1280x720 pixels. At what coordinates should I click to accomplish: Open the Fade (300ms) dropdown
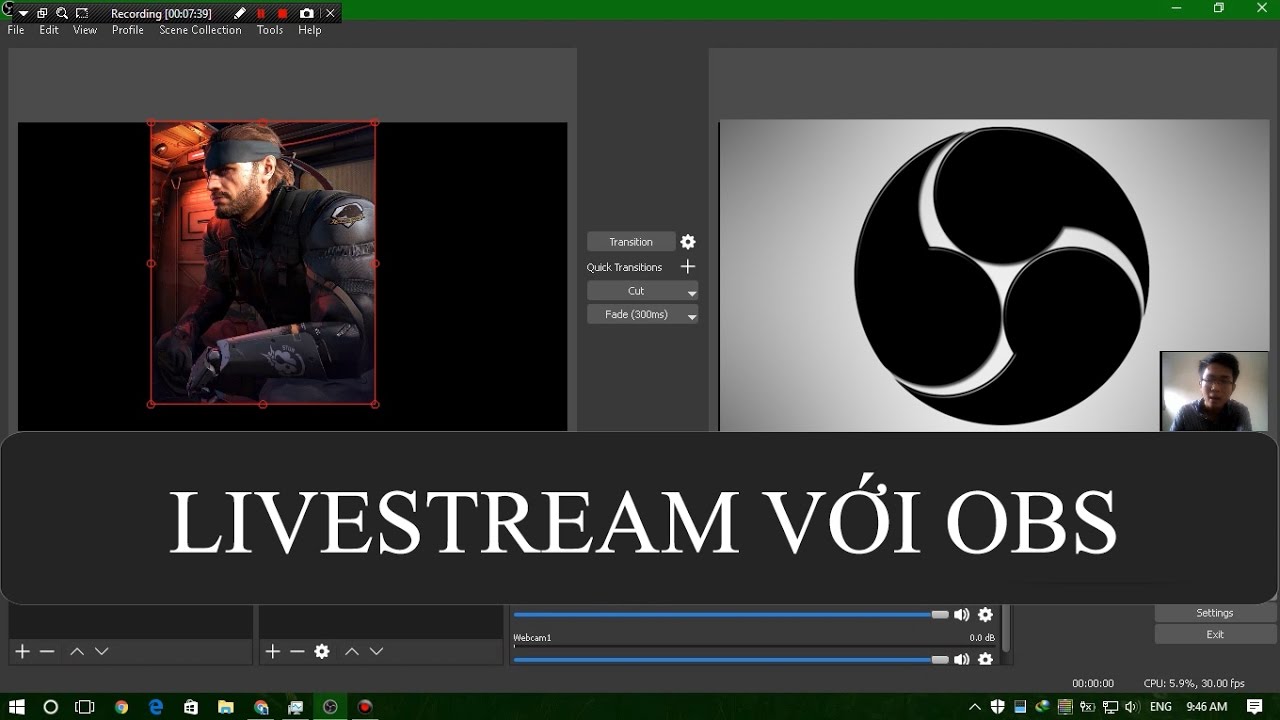coord(691,314)
